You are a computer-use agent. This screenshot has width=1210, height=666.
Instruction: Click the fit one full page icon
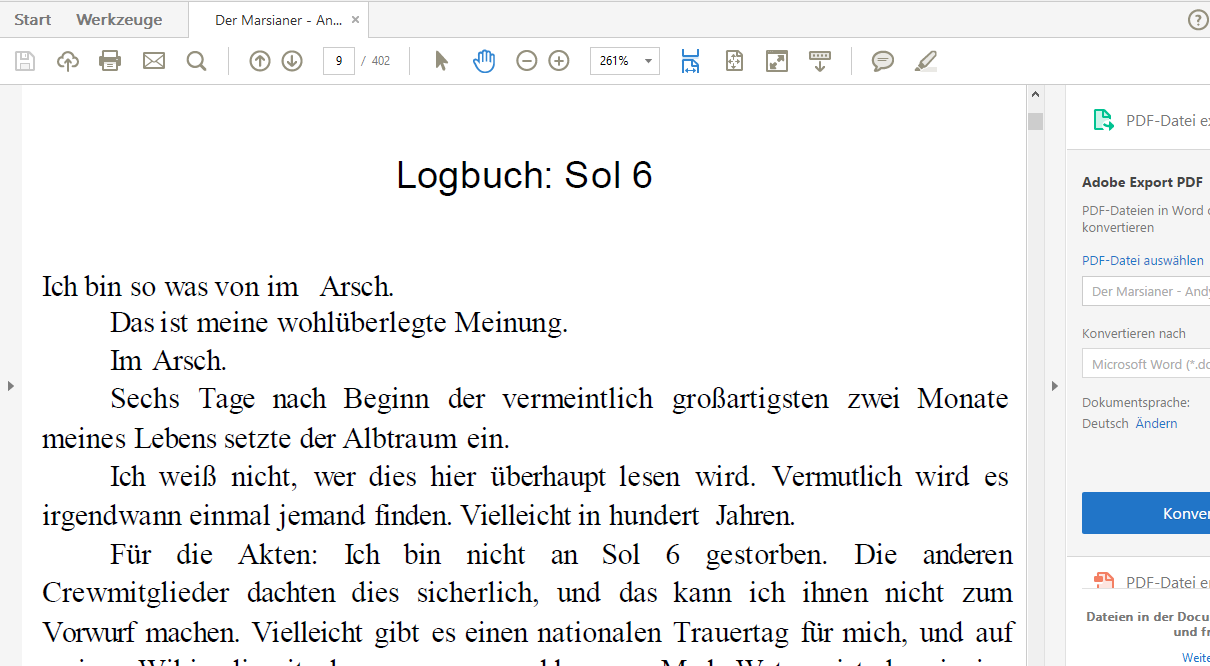click(x=735, y=61)
